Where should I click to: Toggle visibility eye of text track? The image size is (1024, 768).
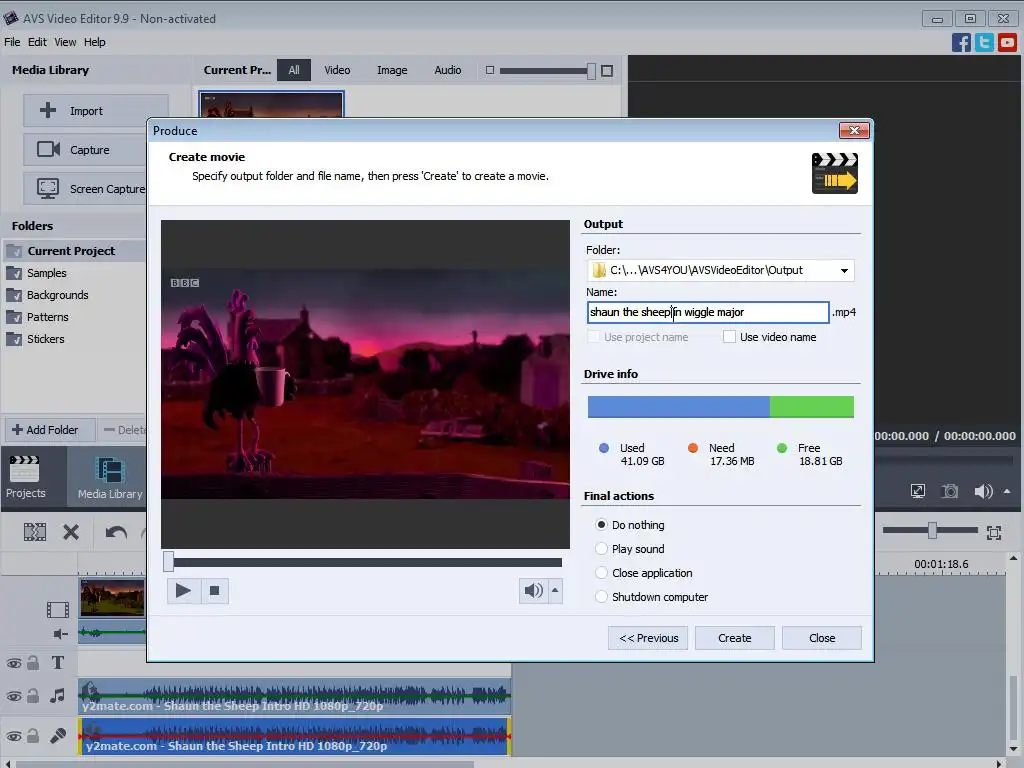14,664
